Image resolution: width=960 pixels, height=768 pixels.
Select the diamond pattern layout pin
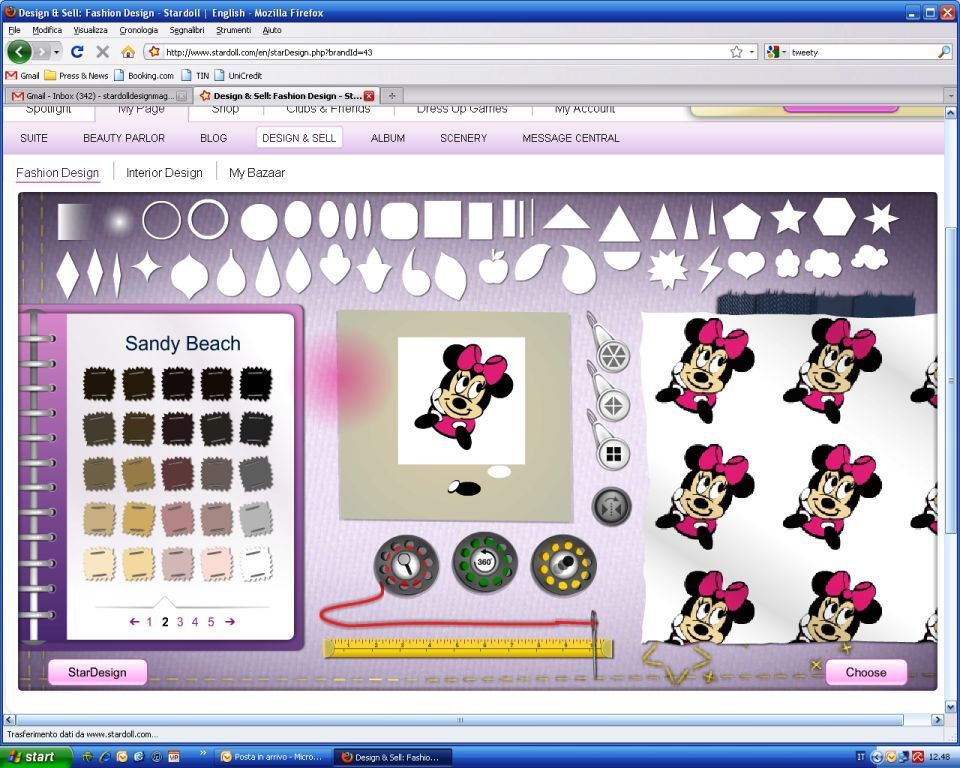tap(613, 405)
